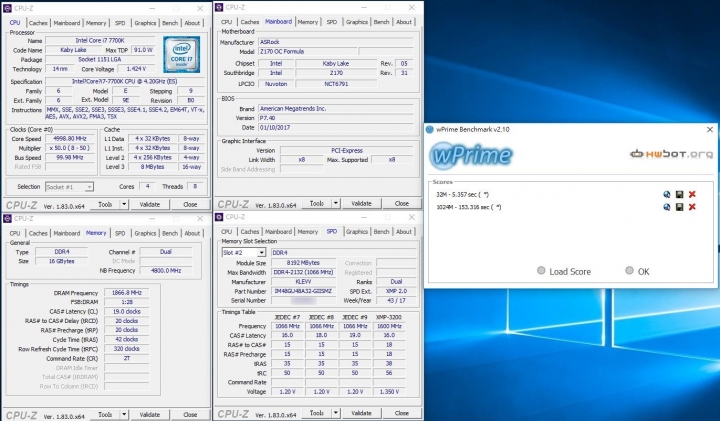Image resolution: width=720 pixels, height=421 pixels.
Task: Click CPU-Z app icon in CPU window titlebar
Action: coord(7,8)
